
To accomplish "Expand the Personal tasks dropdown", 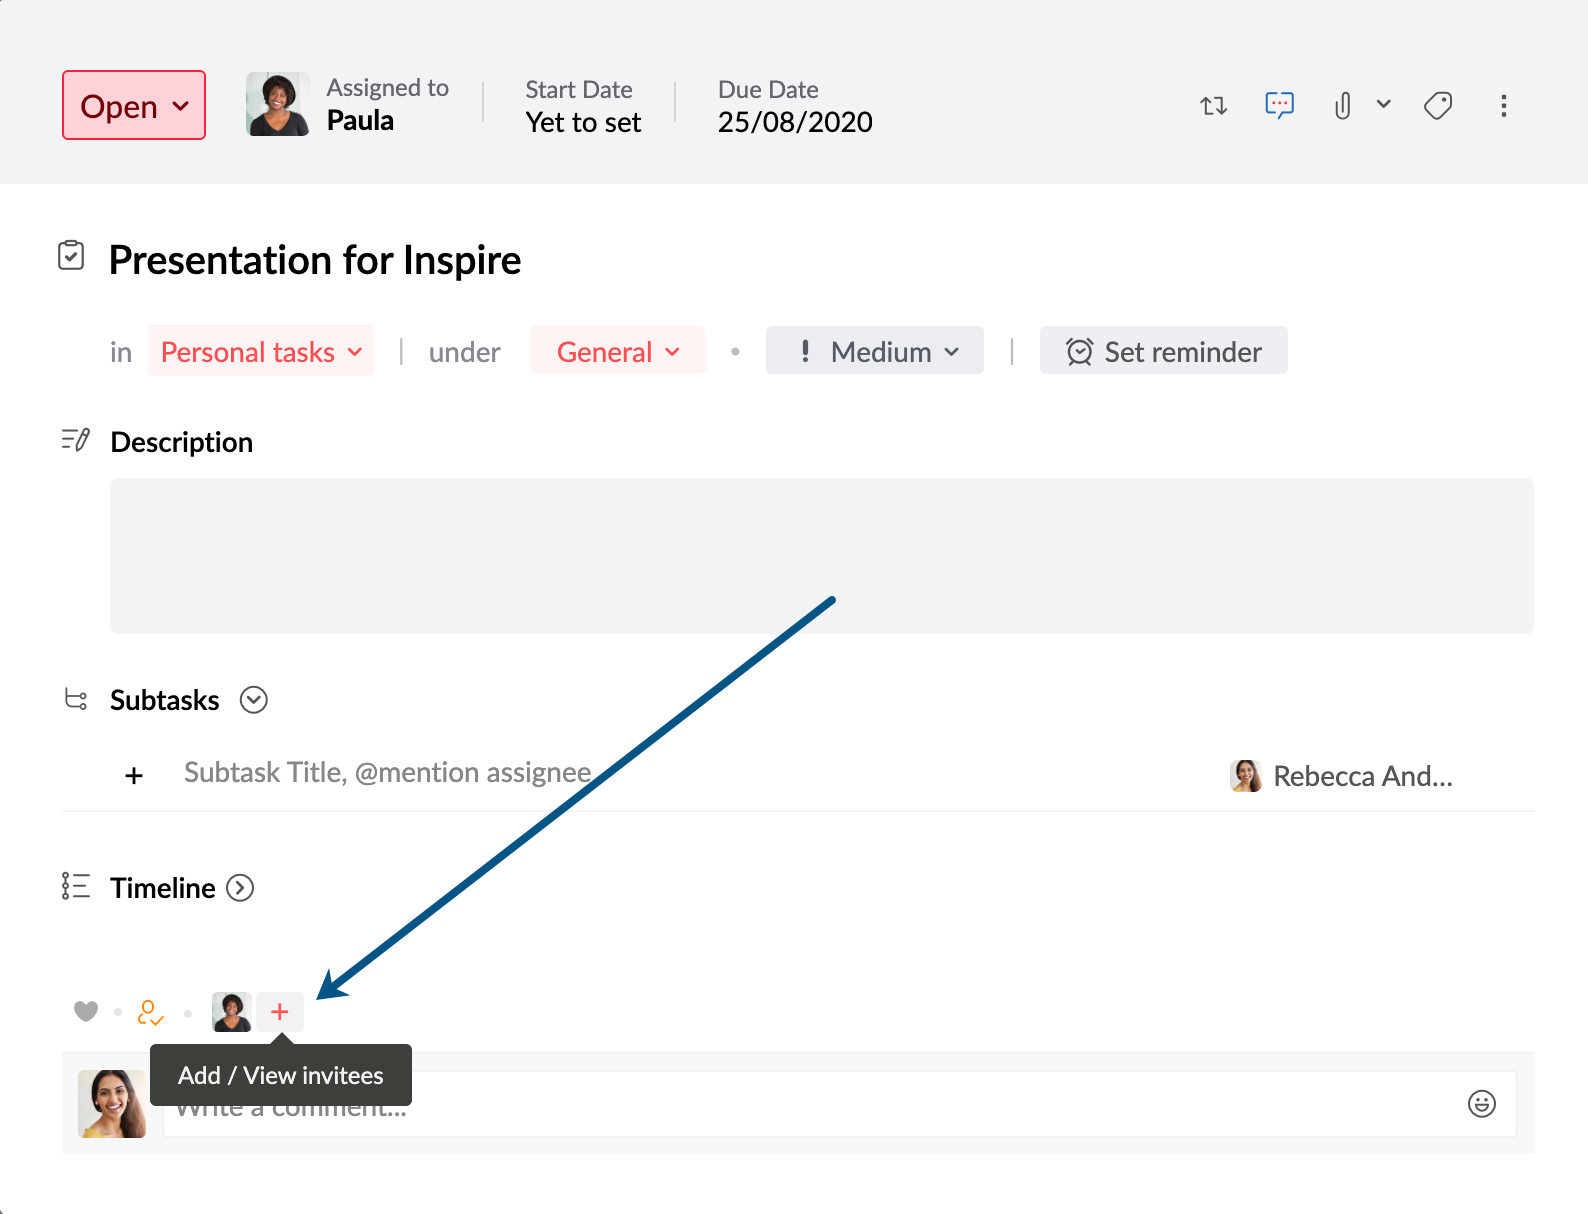I will pyautogui.click(x=261, y=352).
